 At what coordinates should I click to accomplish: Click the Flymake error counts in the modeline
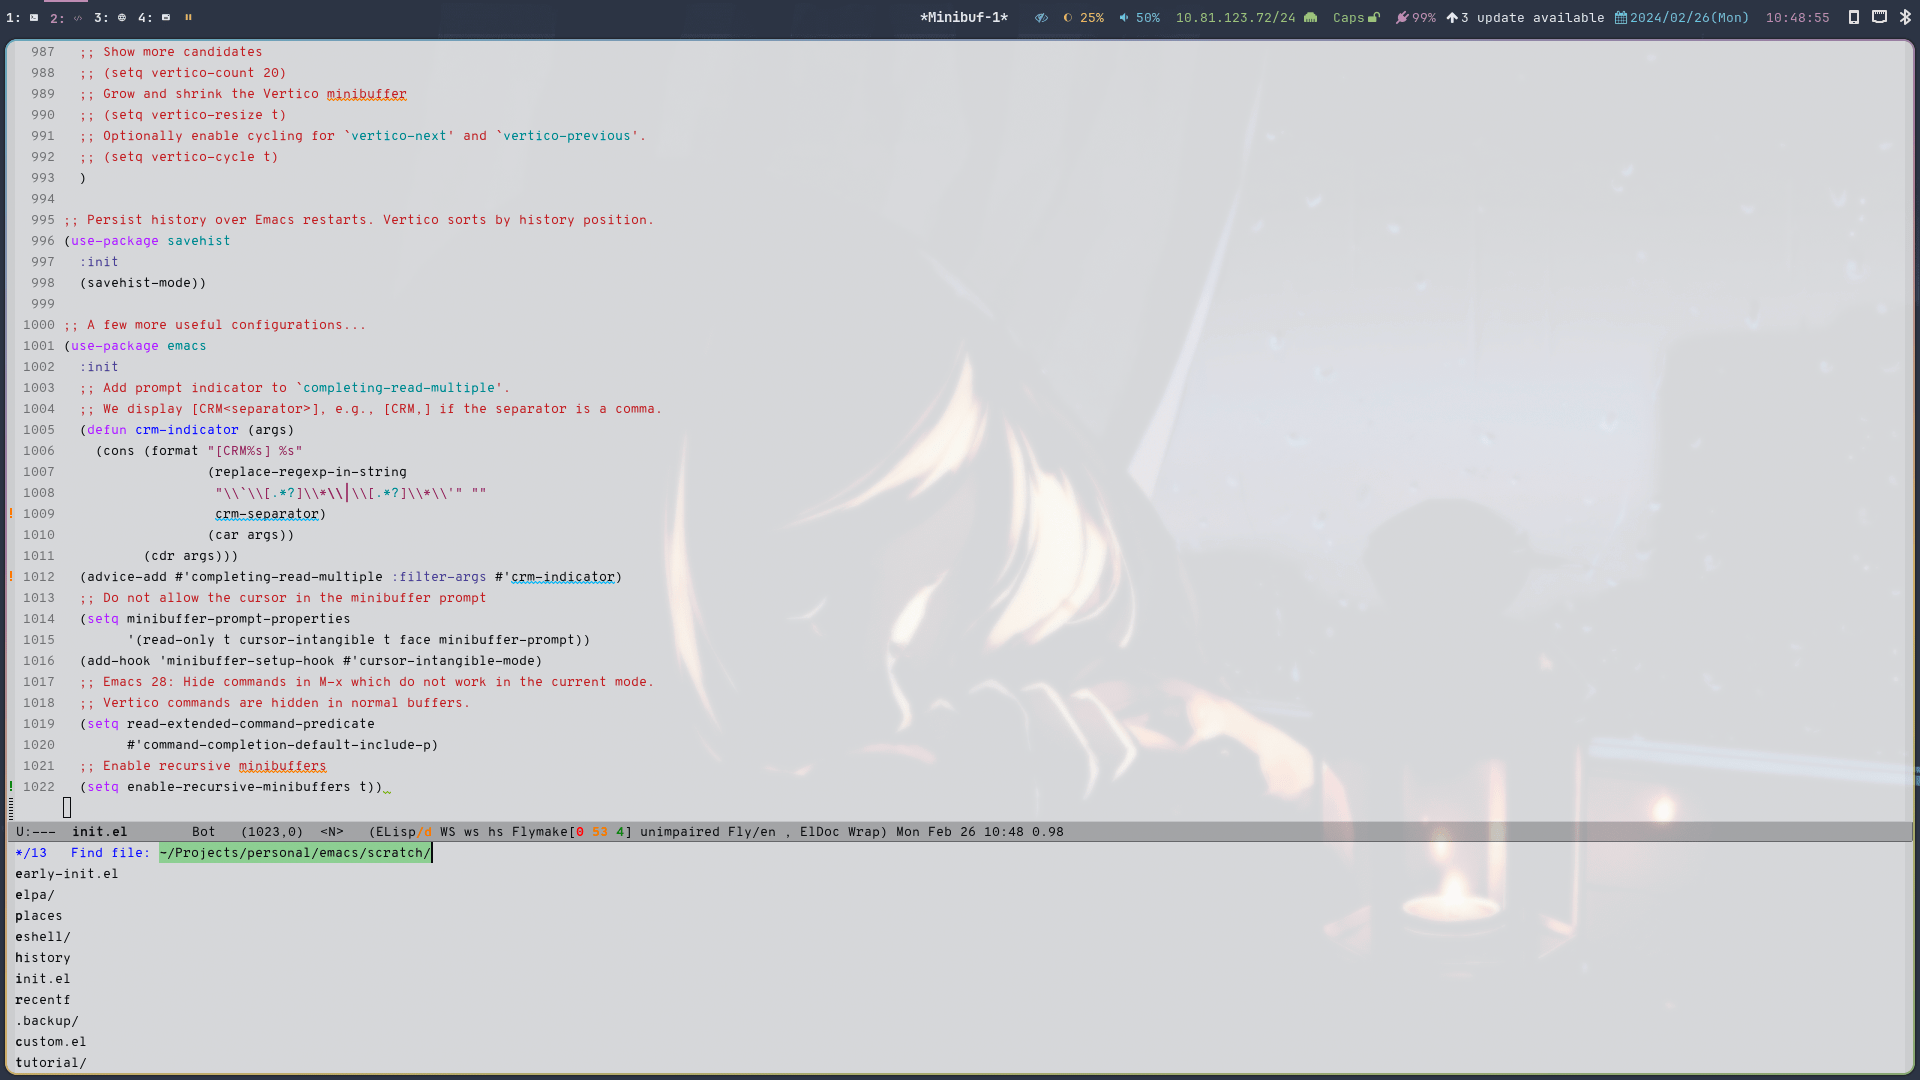click(x=600, y=831)
